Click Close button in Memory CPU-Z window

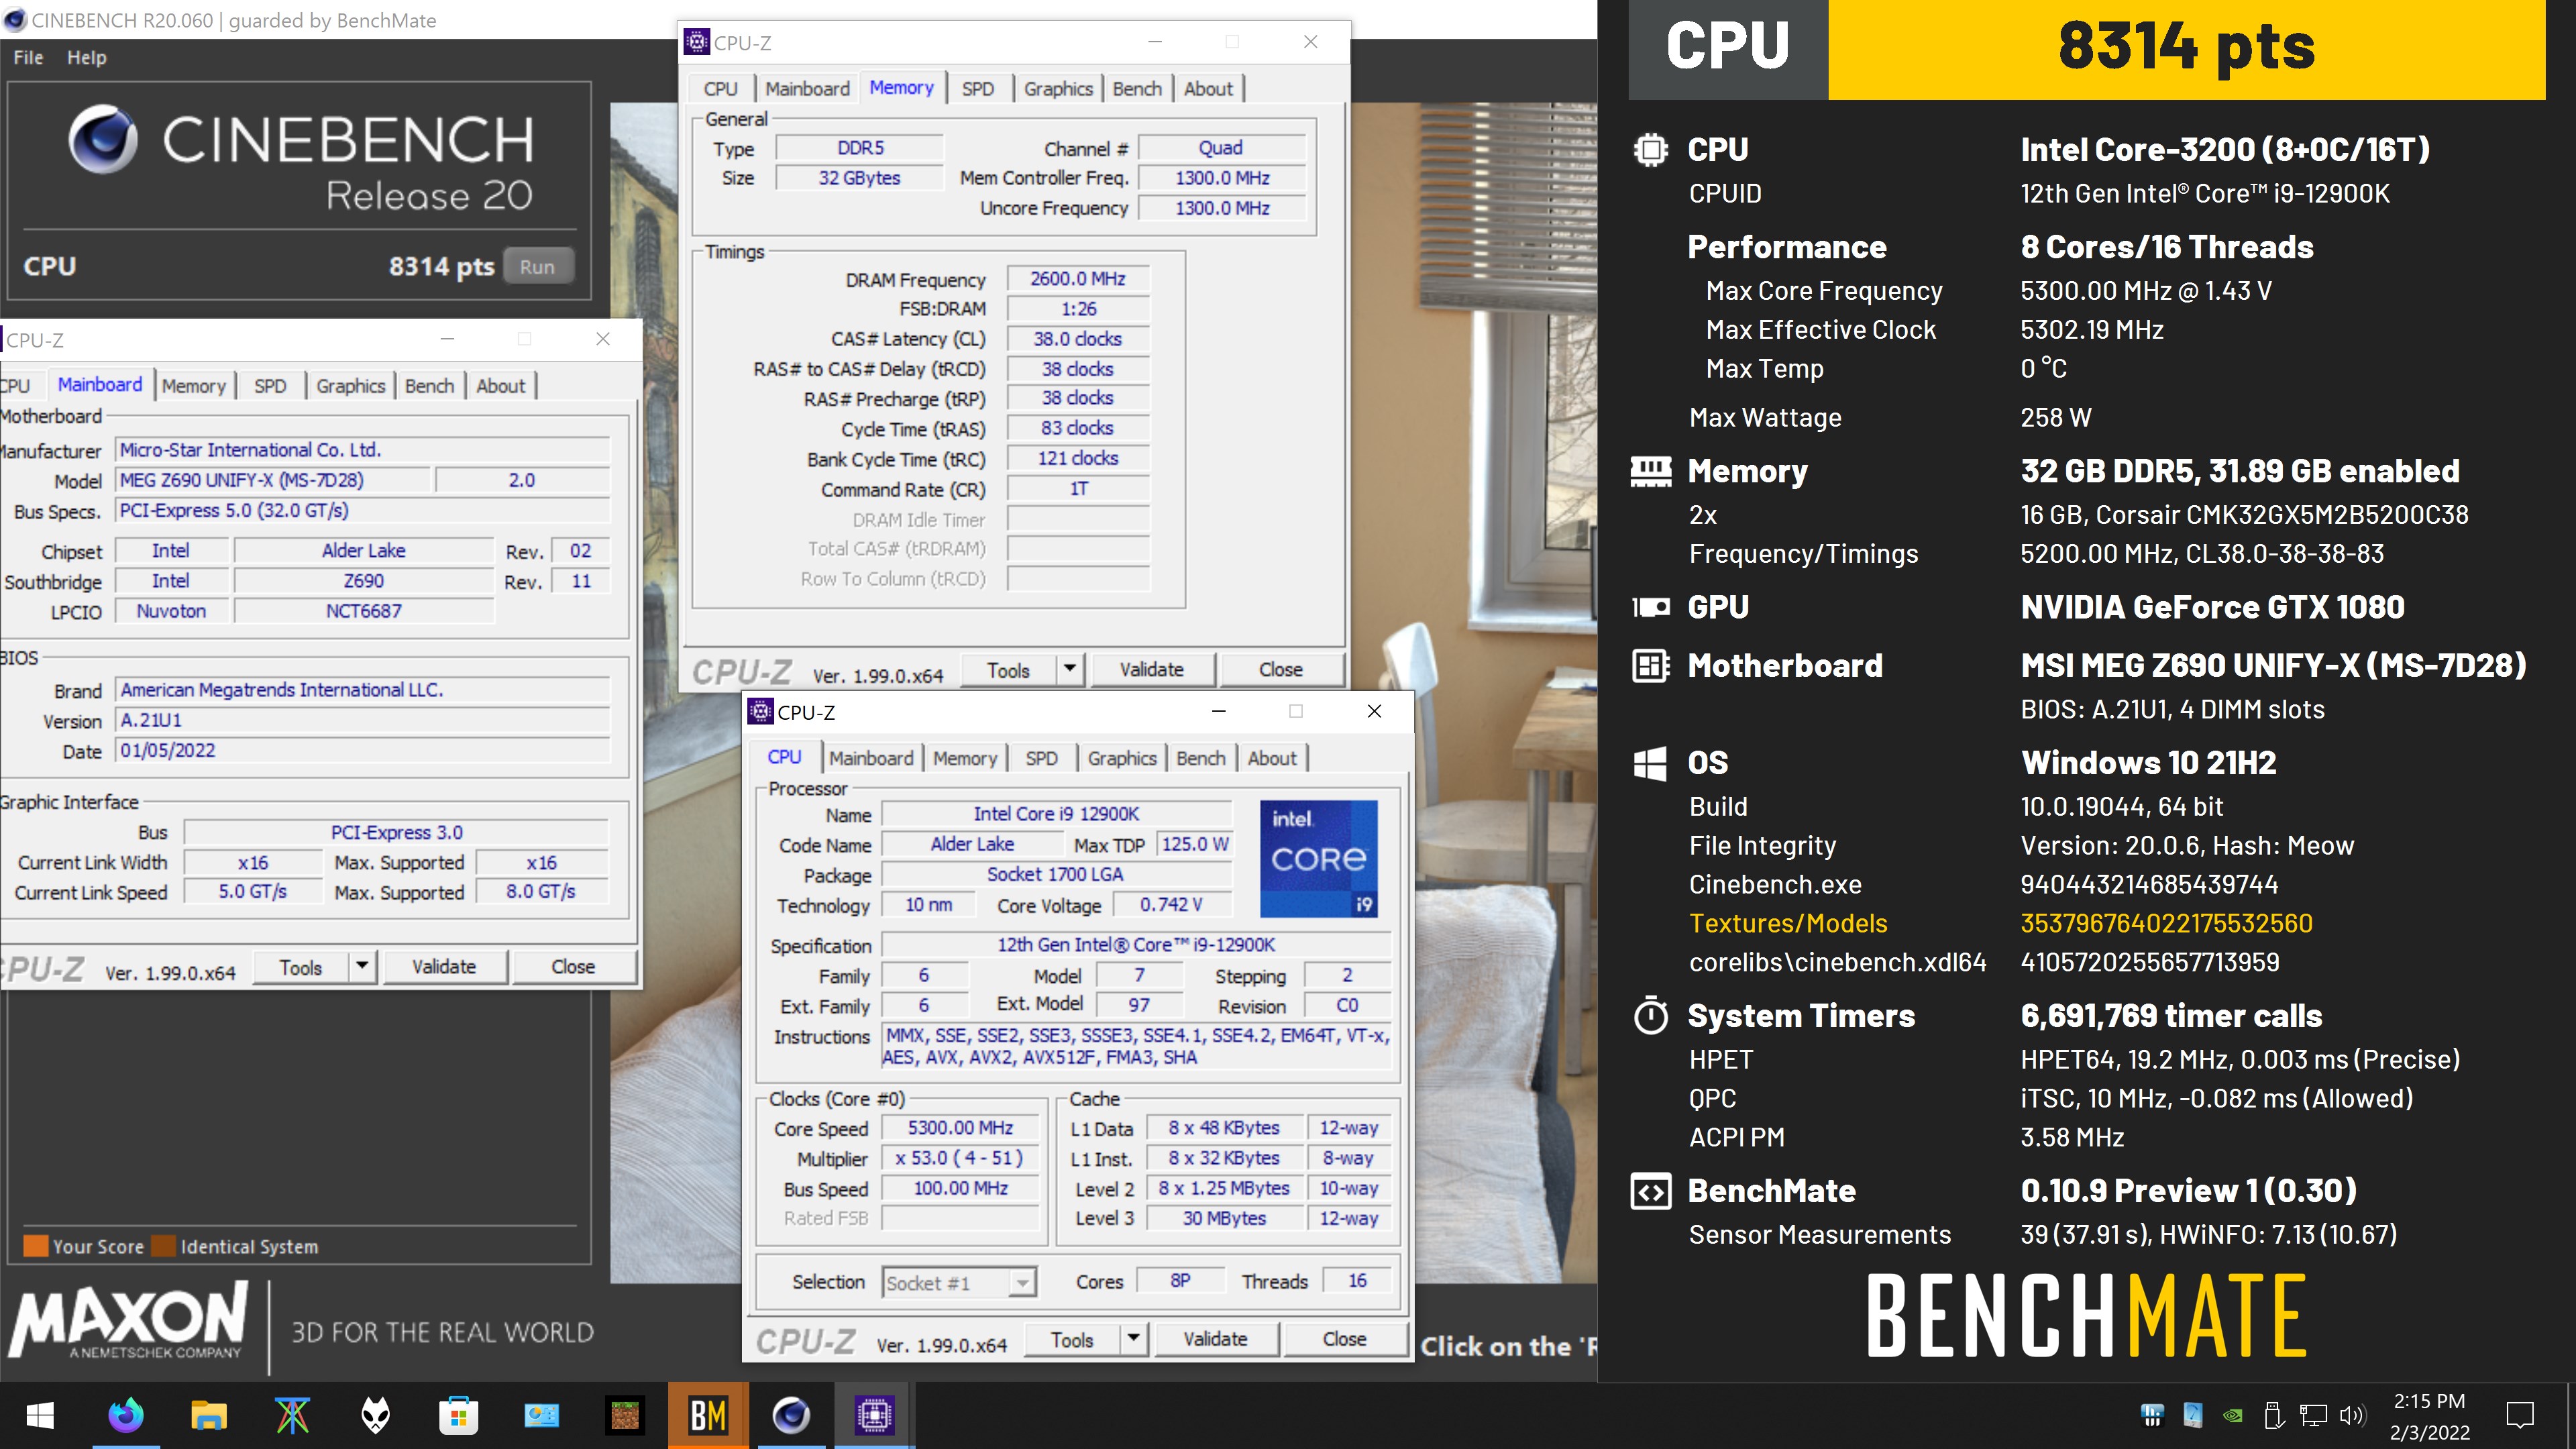coord(1280,669)
